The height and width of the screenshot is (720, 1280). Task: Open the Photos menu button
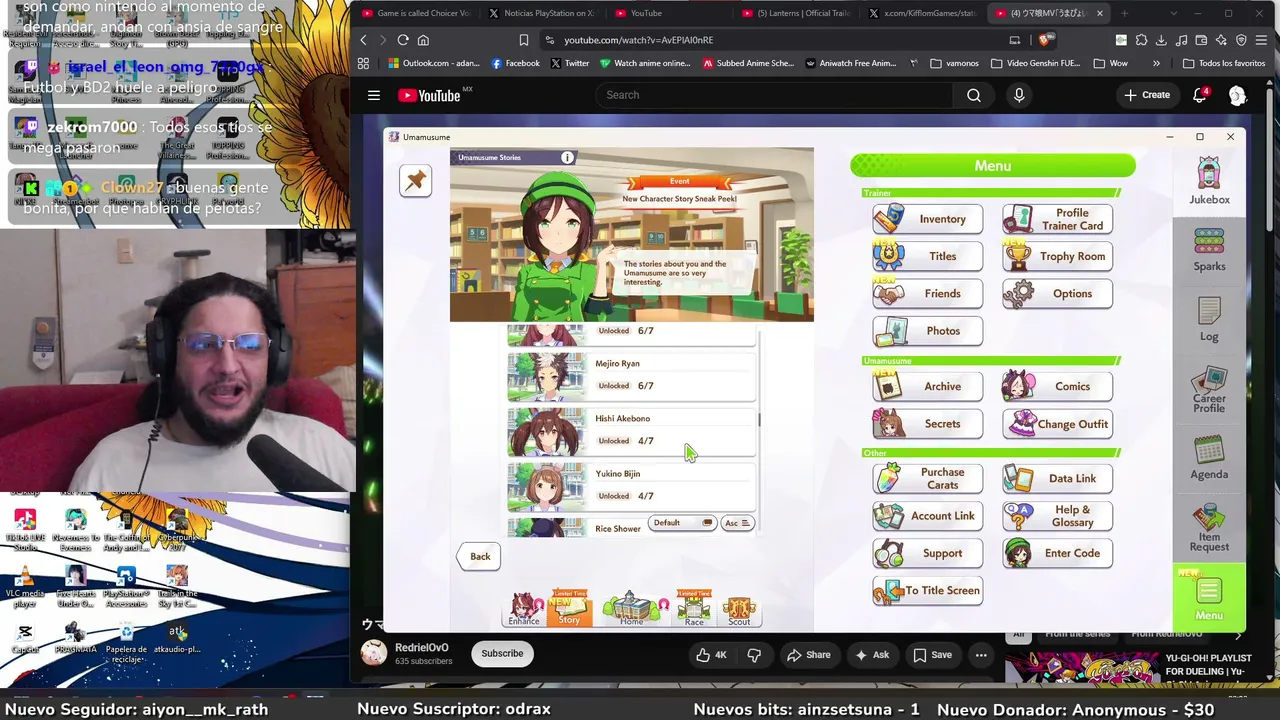pyautogui.click(x=927, y=331)
